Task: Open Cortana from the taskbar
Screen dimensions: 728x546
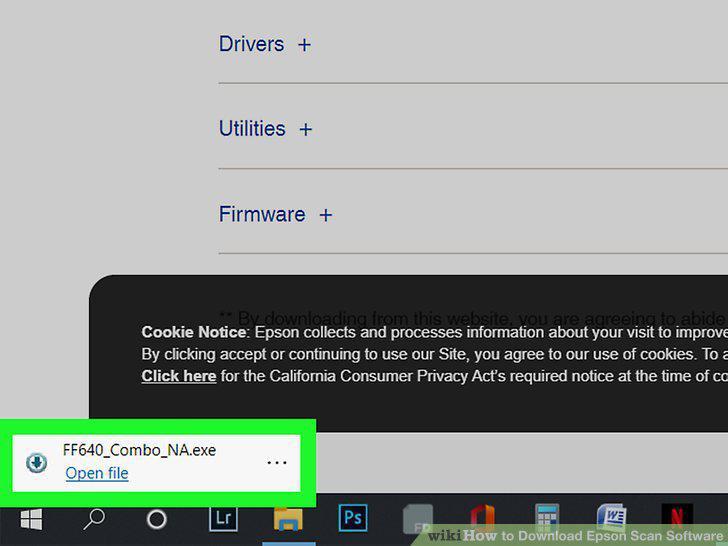Action: click(156, 520)
